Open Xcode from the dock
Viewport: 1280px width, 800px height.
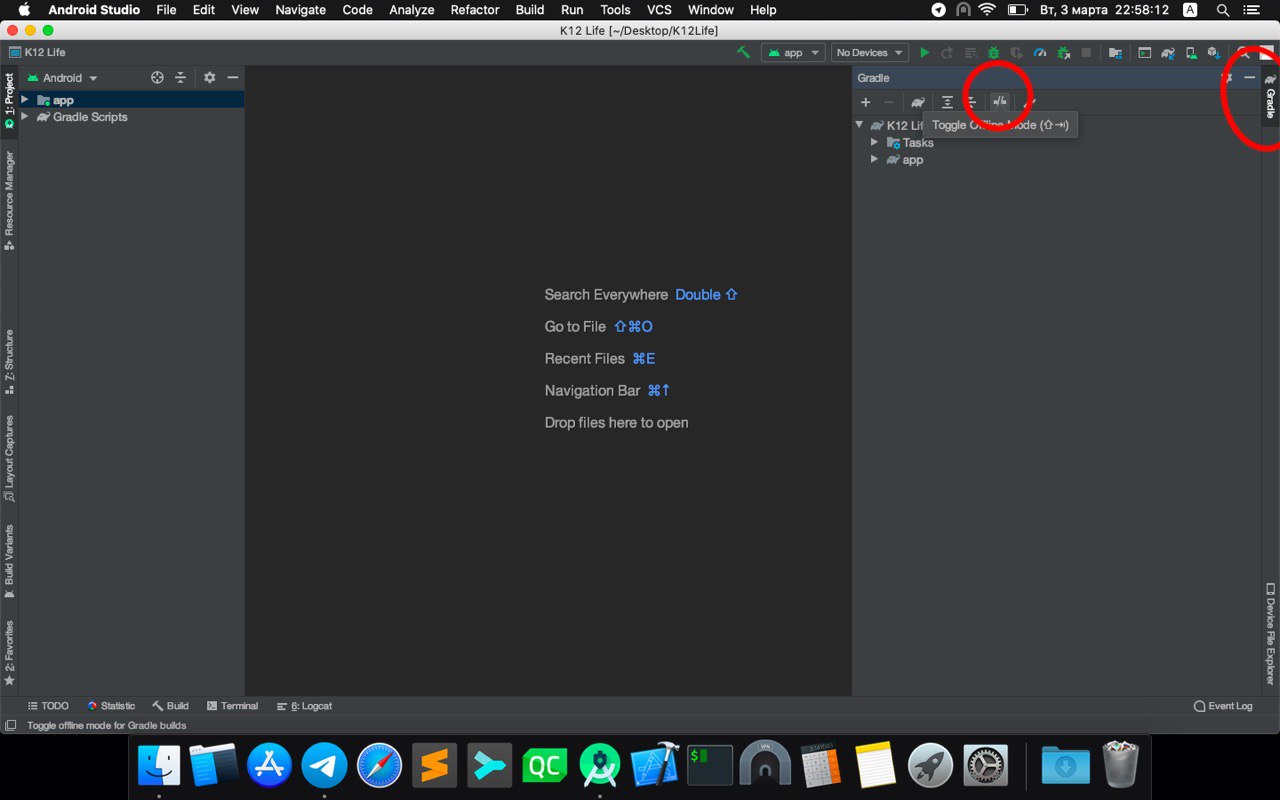pyautogui.click(x=655, y=766)
